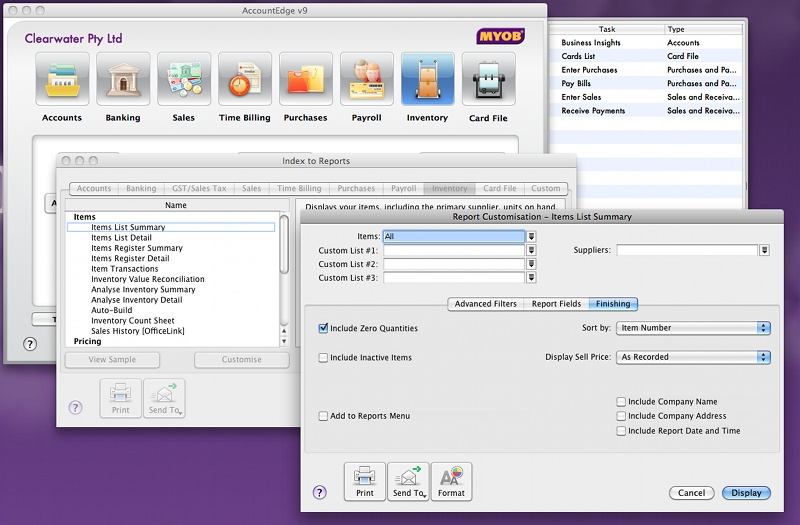This screenshot has height=525, width=800.
Task: Click the Display button
Action: point(746,493)
